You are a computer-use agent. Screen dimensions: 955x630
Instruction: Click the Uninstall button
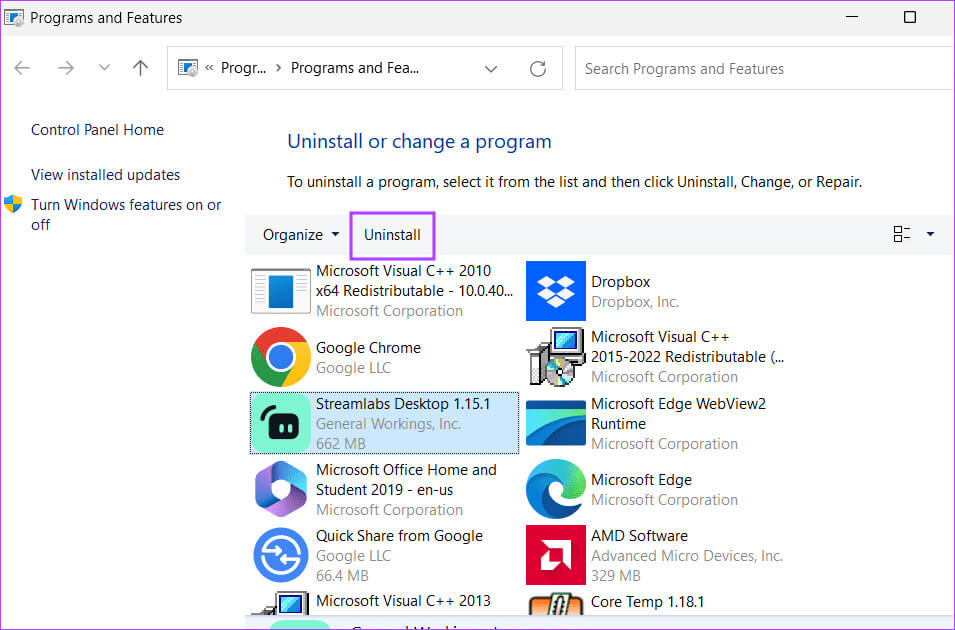pyautogui.click(x=392, y=235)
